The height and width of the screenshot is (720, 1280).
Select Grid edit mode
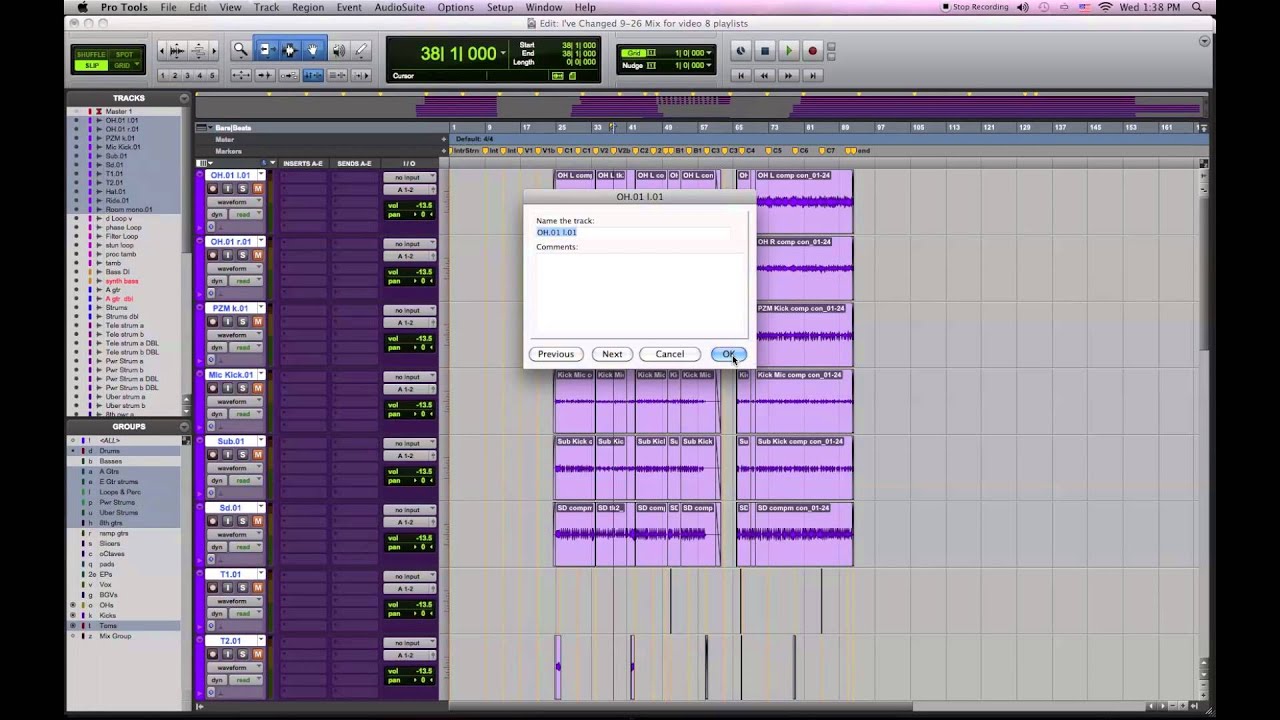(124, 65)
